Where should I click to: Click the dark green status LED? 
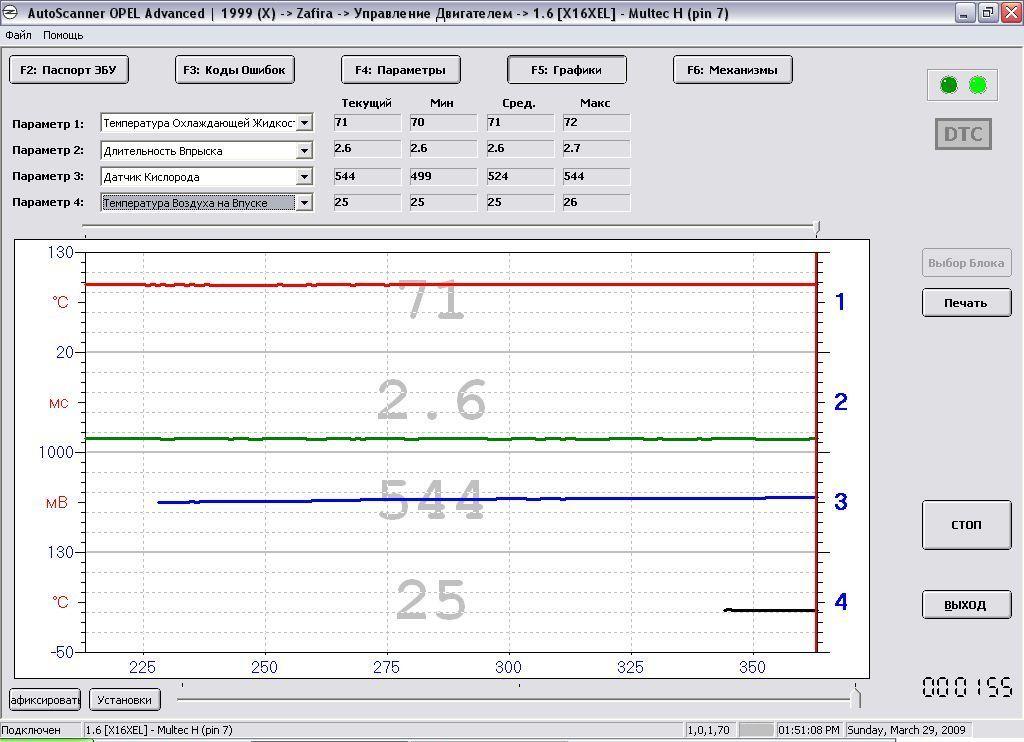[949, 85]
